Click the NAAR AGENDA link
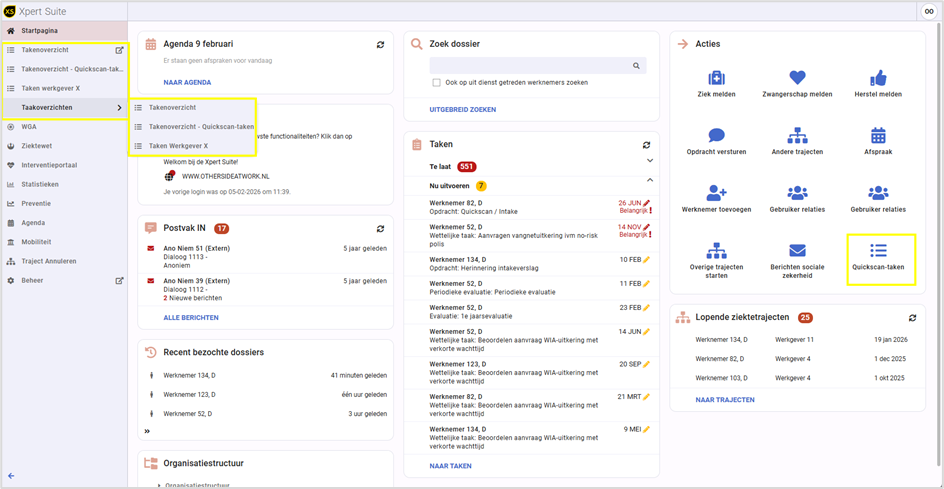Viewport: 944px width, 489px height. 187,83
